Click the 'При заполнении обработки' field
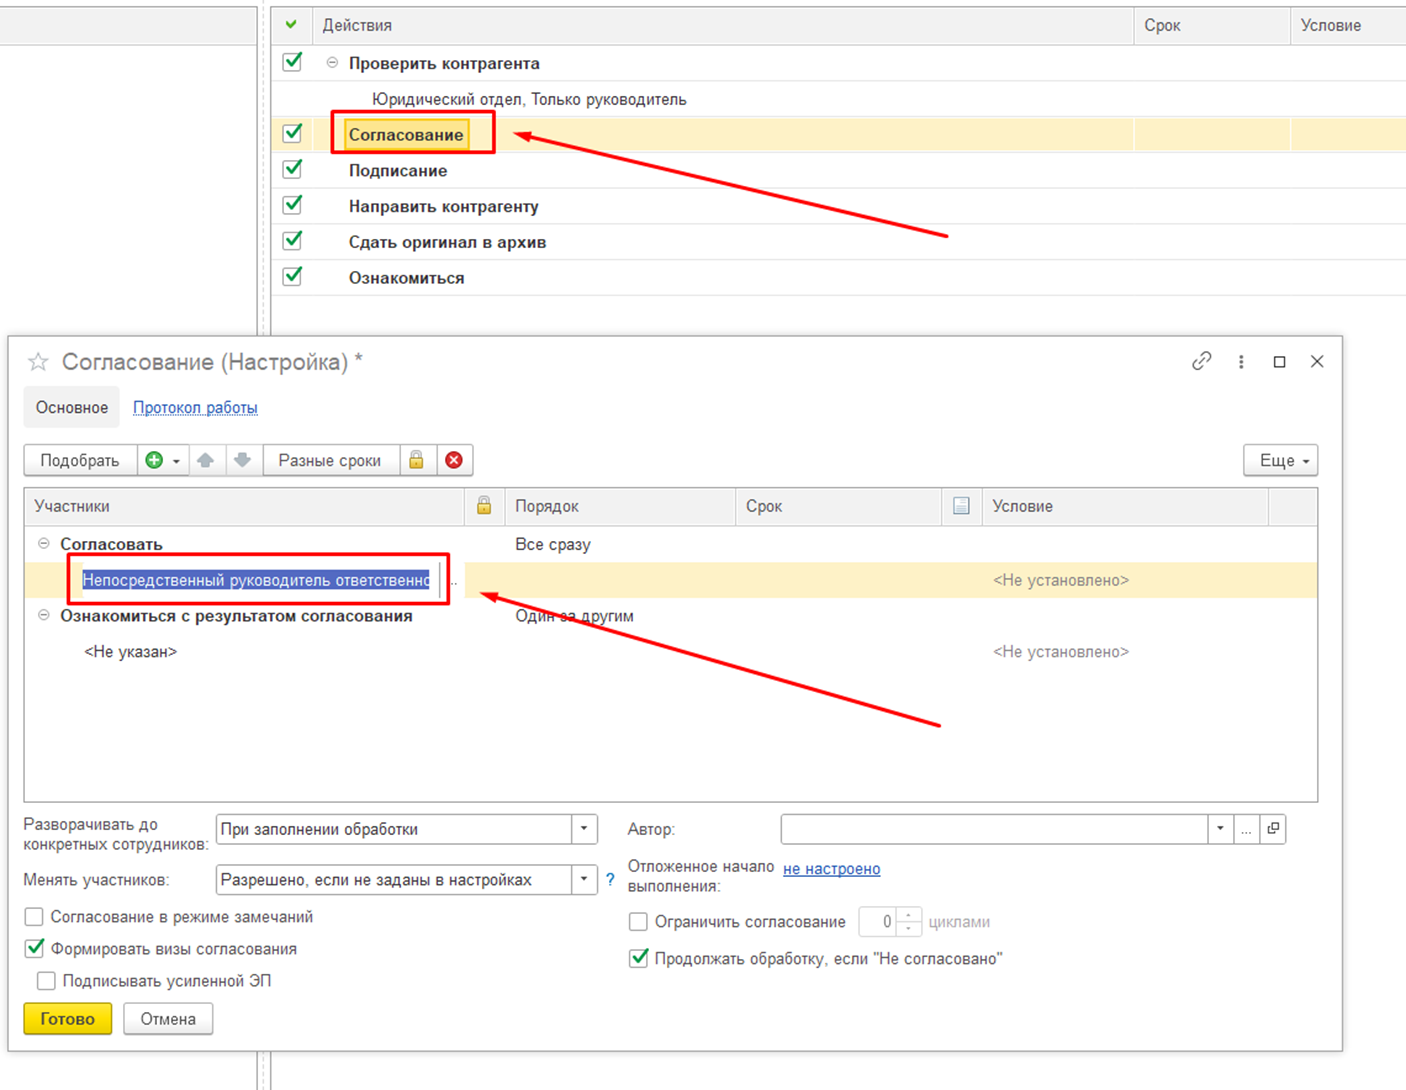The height and width of the screenshot is (1090, 1406). (x=394, y=829)
